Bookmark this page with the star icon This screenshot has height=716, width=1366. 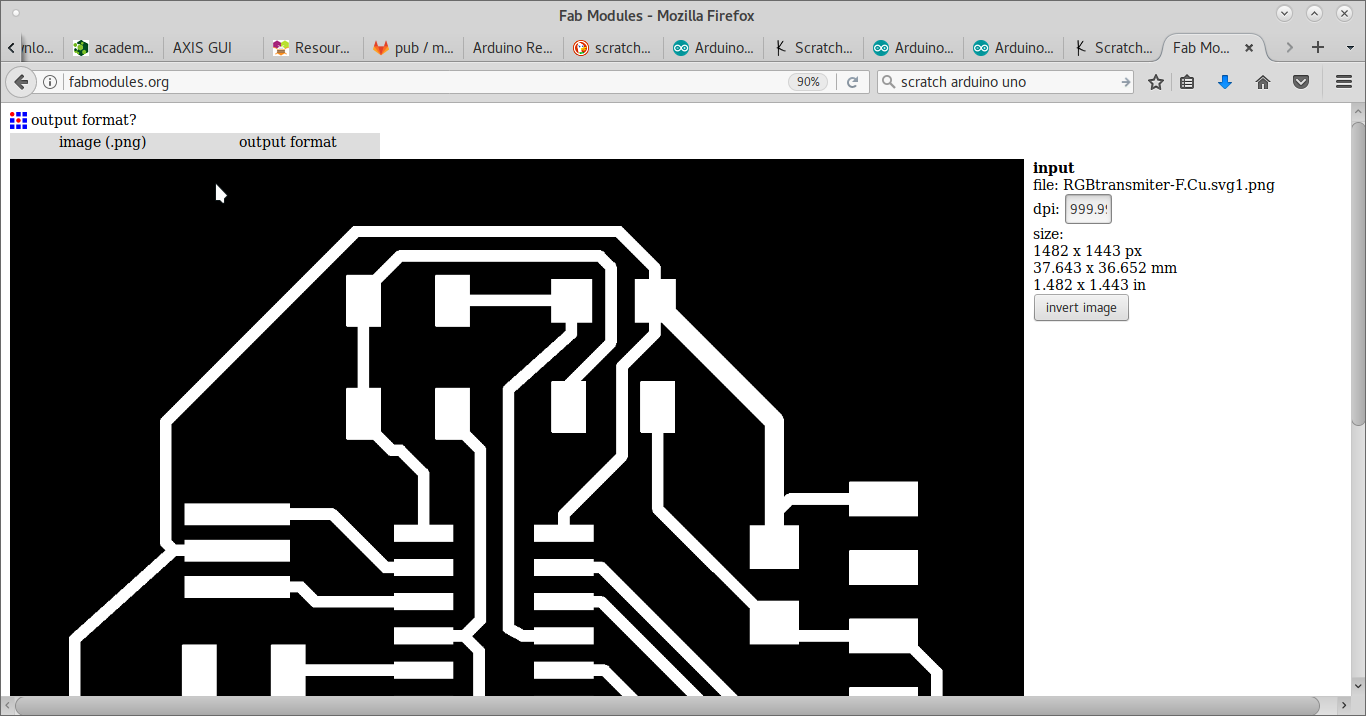pos(1156,82)
